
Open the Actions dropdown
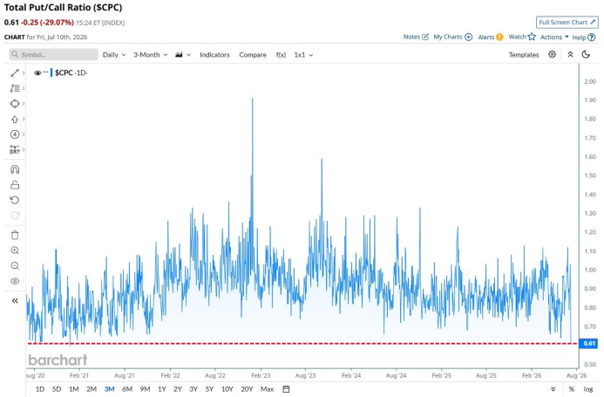pyautogui.click(x=554, y=37)
